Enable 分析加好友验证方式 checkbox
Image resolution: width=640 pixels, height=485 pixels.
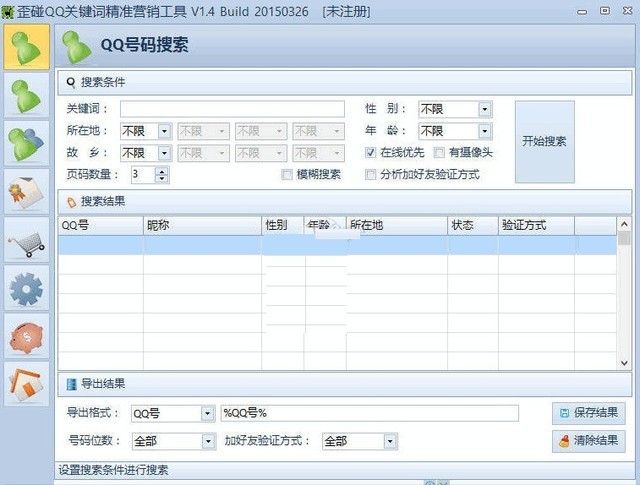tap(370, 175)
